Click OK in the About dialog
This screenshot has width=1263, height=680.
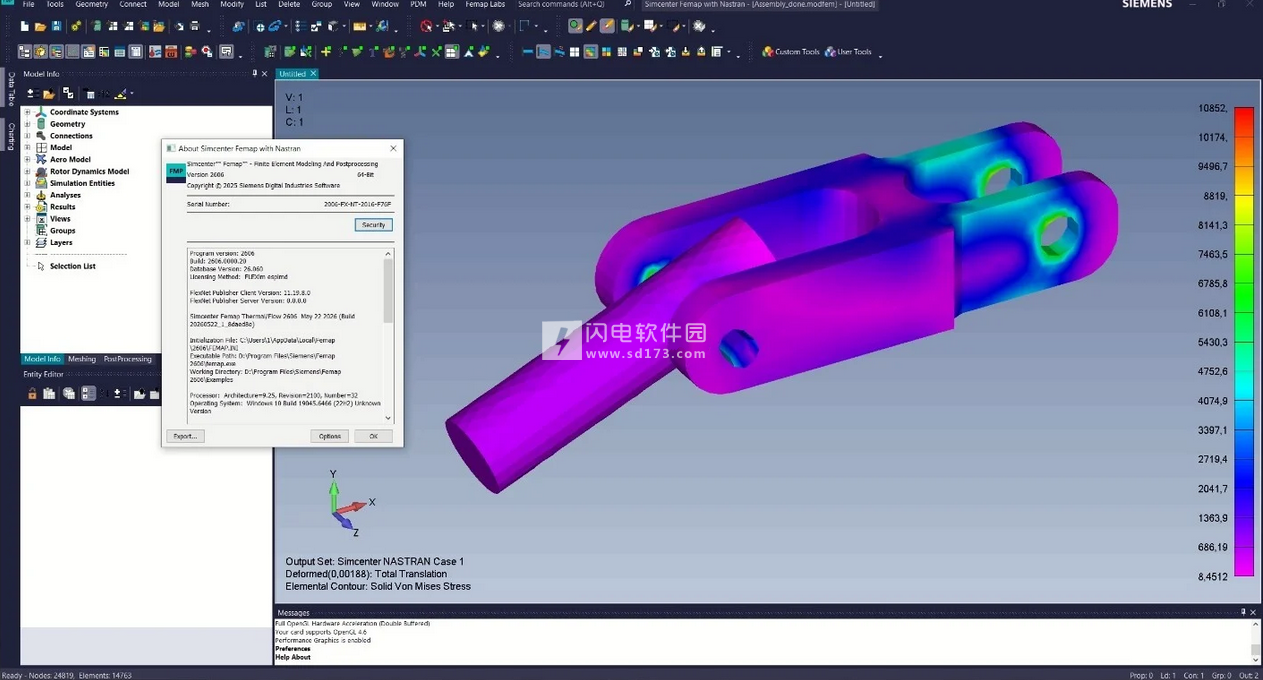point(373,436)
